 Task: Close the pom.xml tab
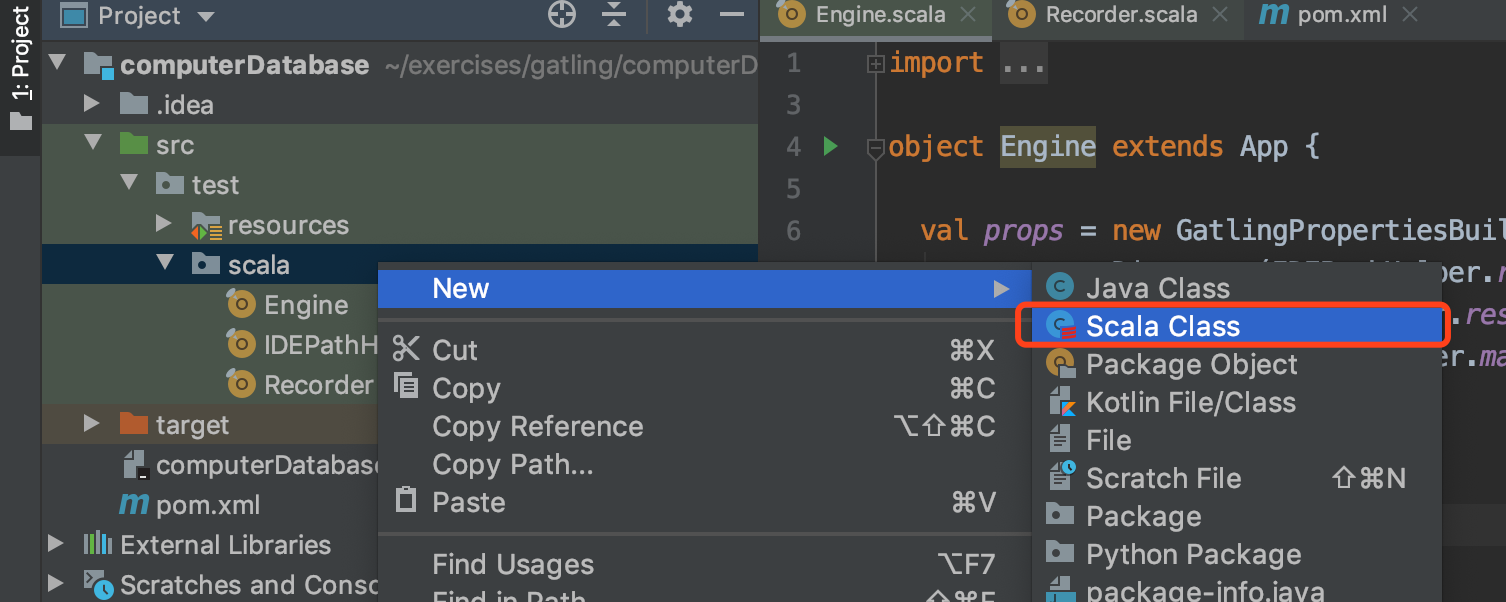[1410, 15]
